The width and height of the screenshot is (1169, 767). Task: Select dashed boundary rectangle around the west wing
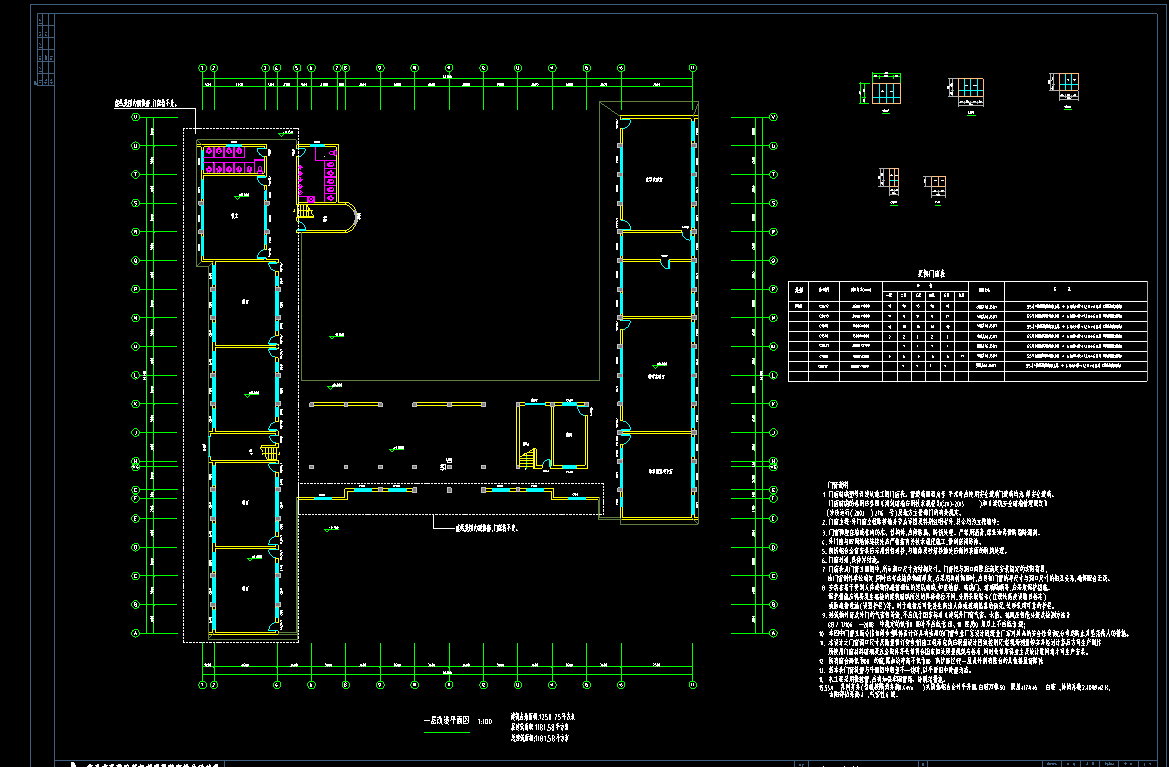[241, 385]
